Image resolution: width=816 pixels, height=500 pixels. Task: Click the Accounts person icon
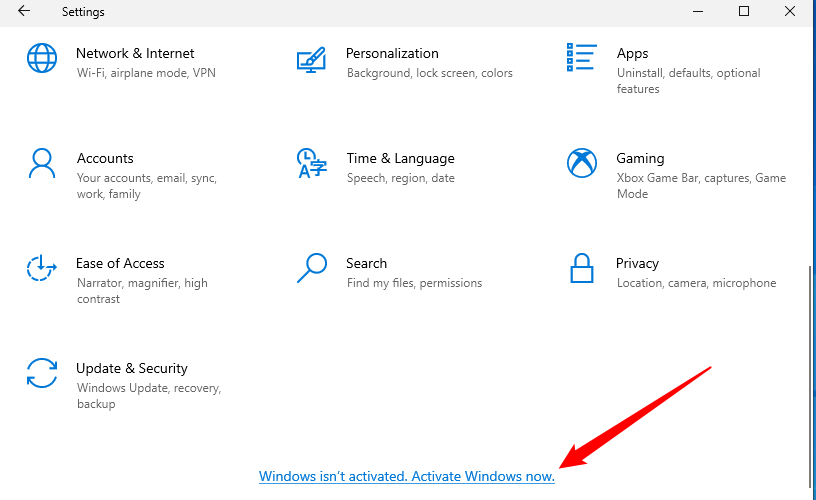click(x=42, y=164)
